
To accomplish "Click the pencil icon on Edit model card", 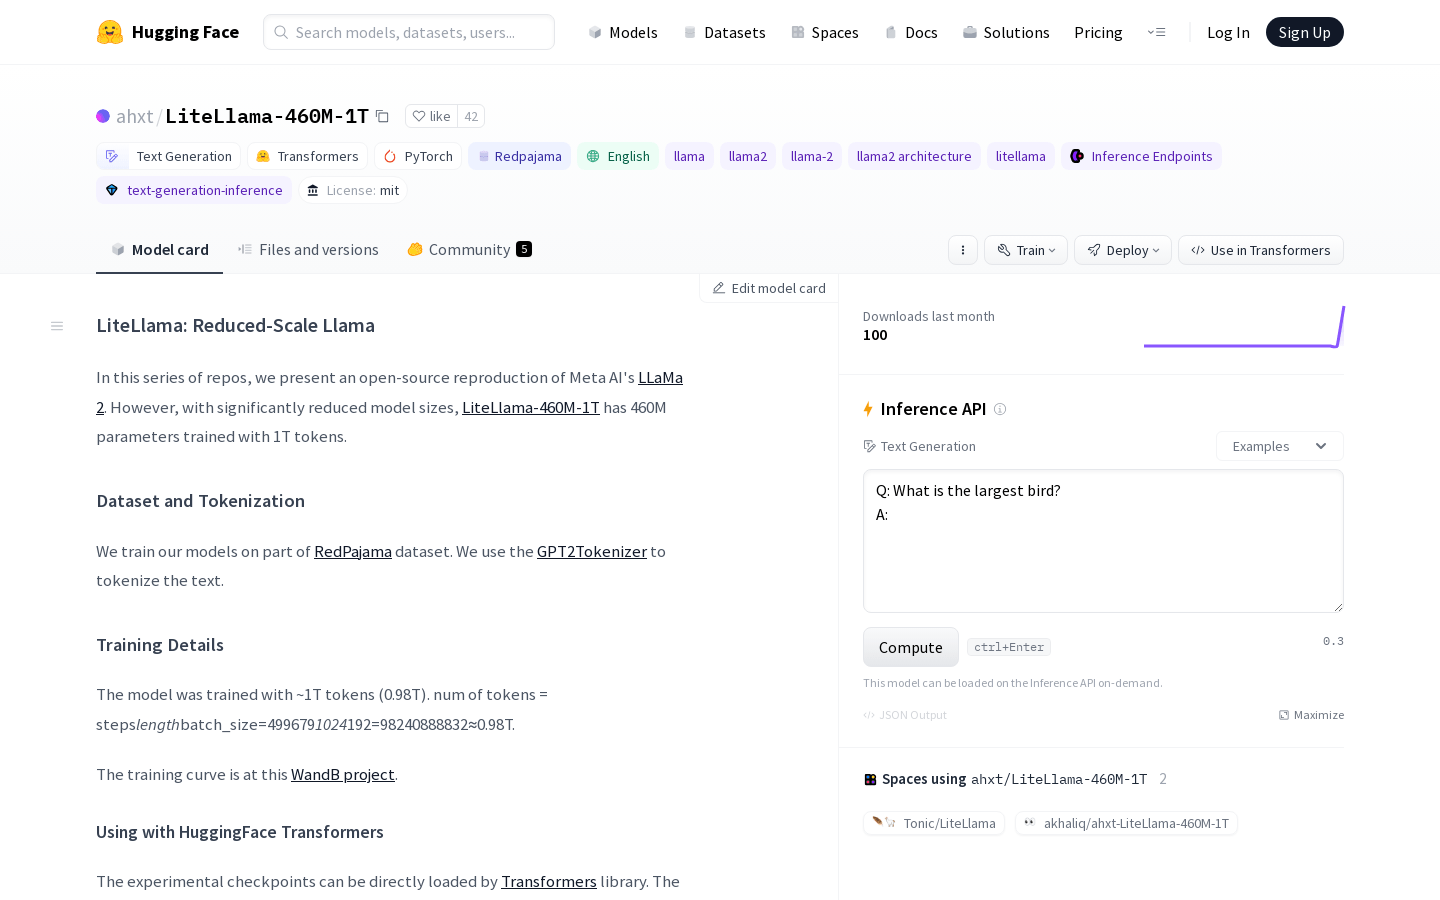I will [718, 288].
